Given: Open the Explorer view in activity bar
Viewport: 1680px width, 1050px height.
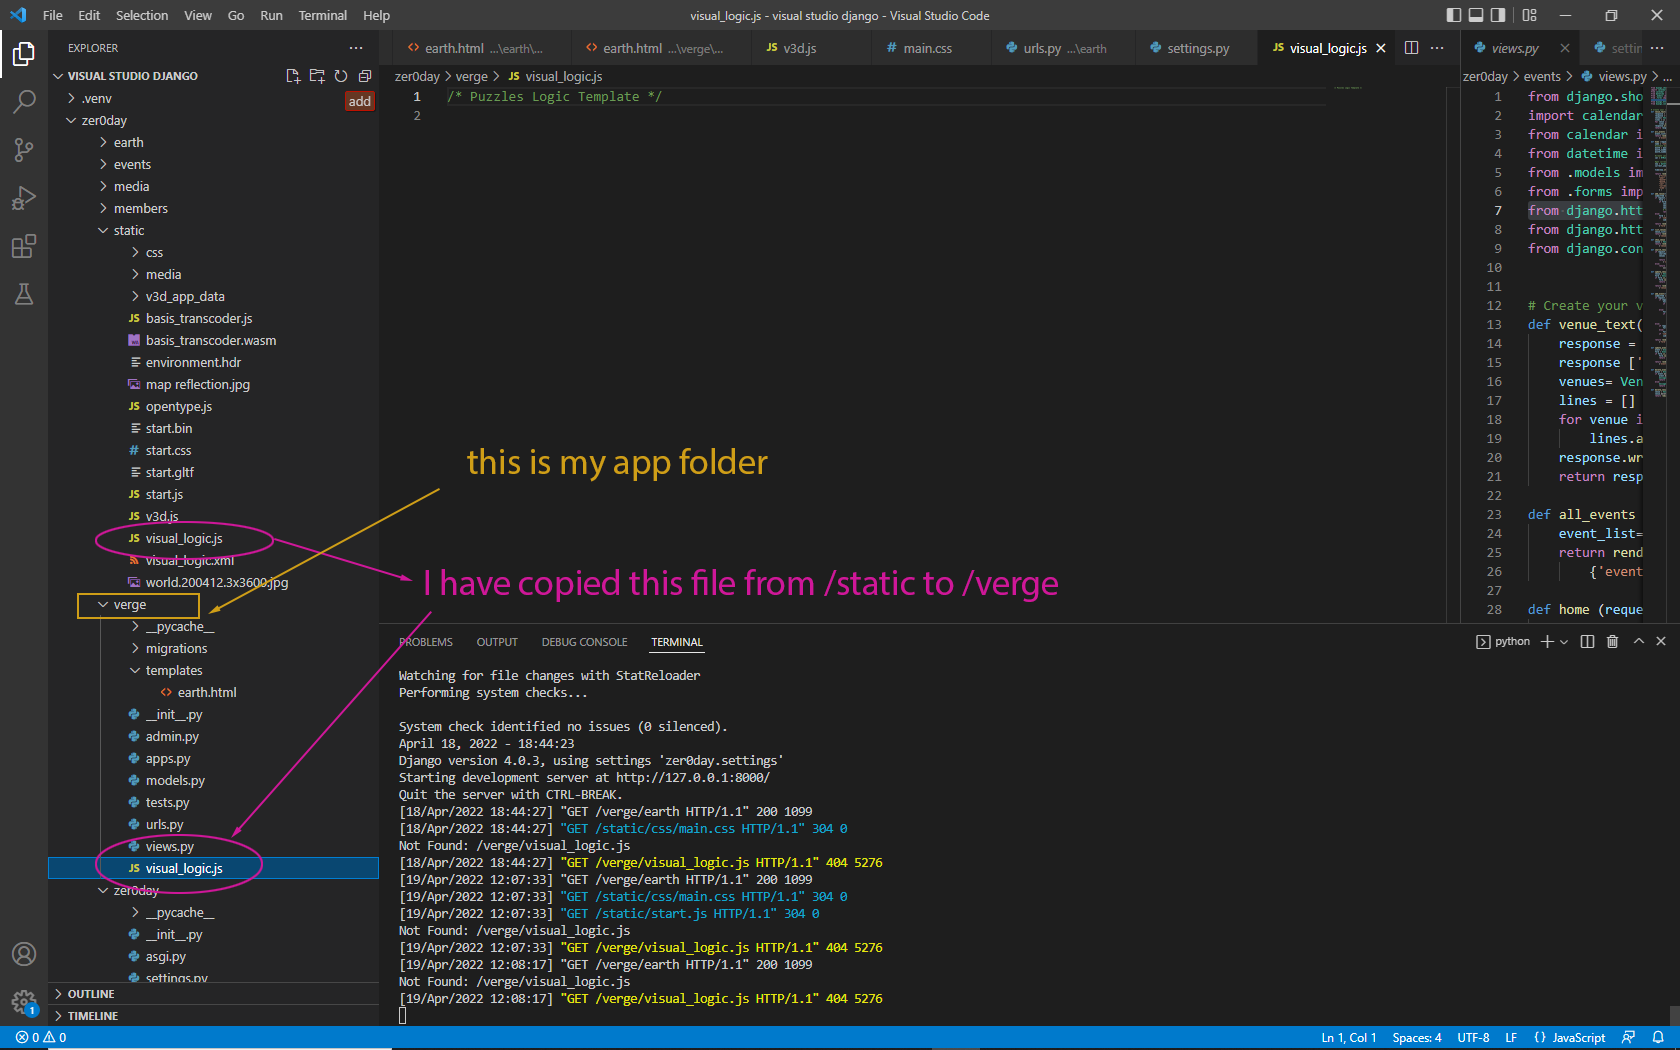Looking at the screenshot, I should click(x=24, y=54).
